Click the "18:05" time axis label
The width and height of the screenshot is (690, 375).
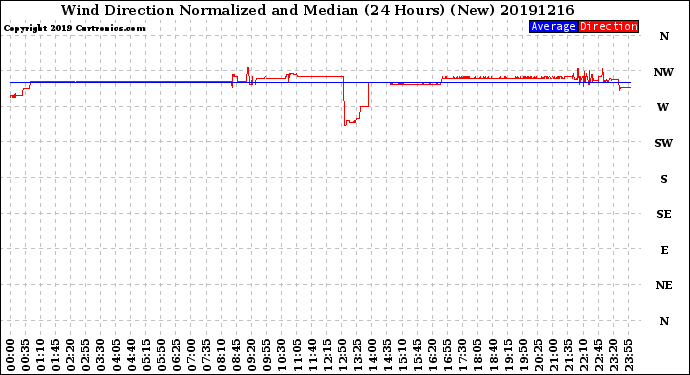pos(478,355)
